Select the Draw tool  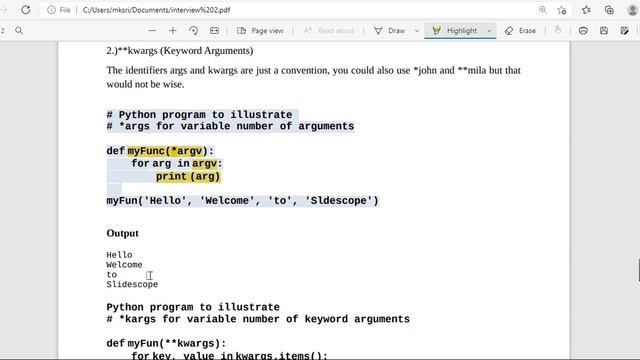point(390,31)
